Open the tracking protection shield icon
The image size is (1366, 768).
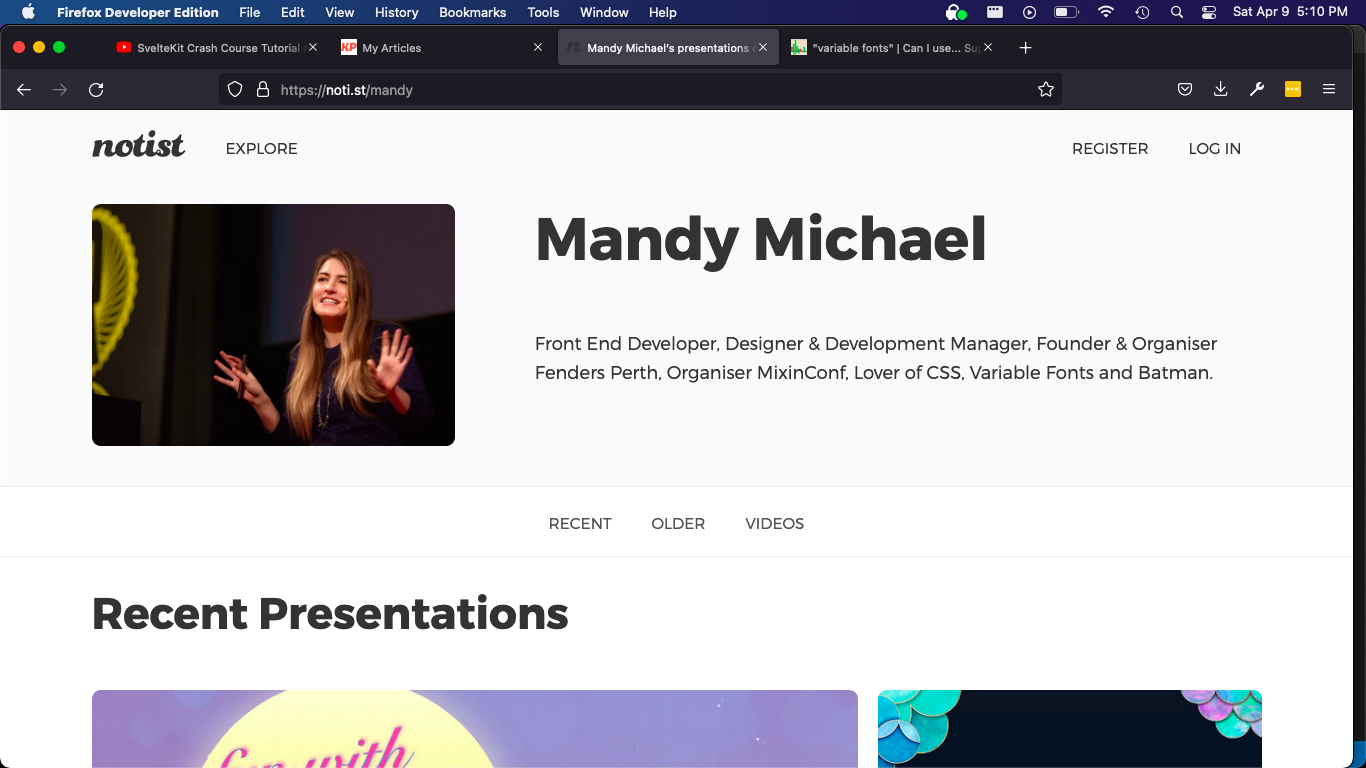235,90
